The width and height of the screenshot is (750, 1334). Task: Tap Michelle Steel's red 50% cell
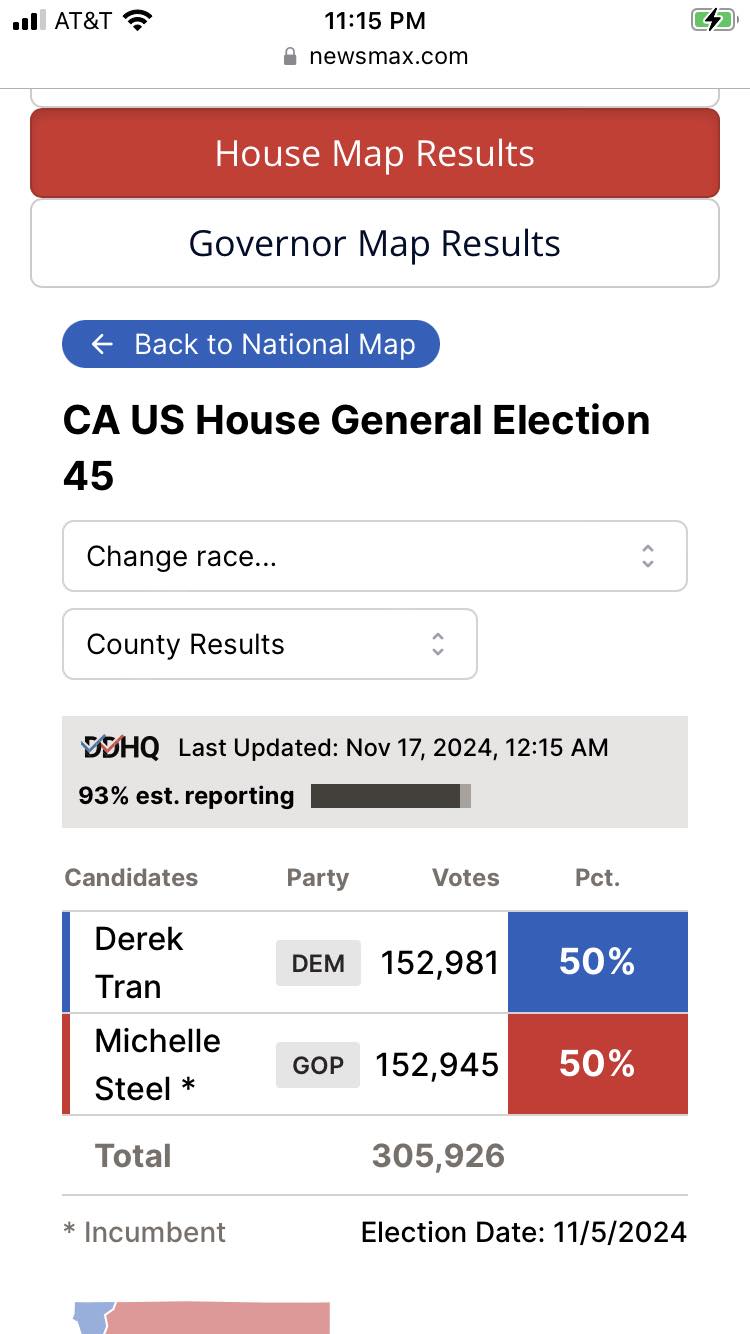[x=597, y=1064]
